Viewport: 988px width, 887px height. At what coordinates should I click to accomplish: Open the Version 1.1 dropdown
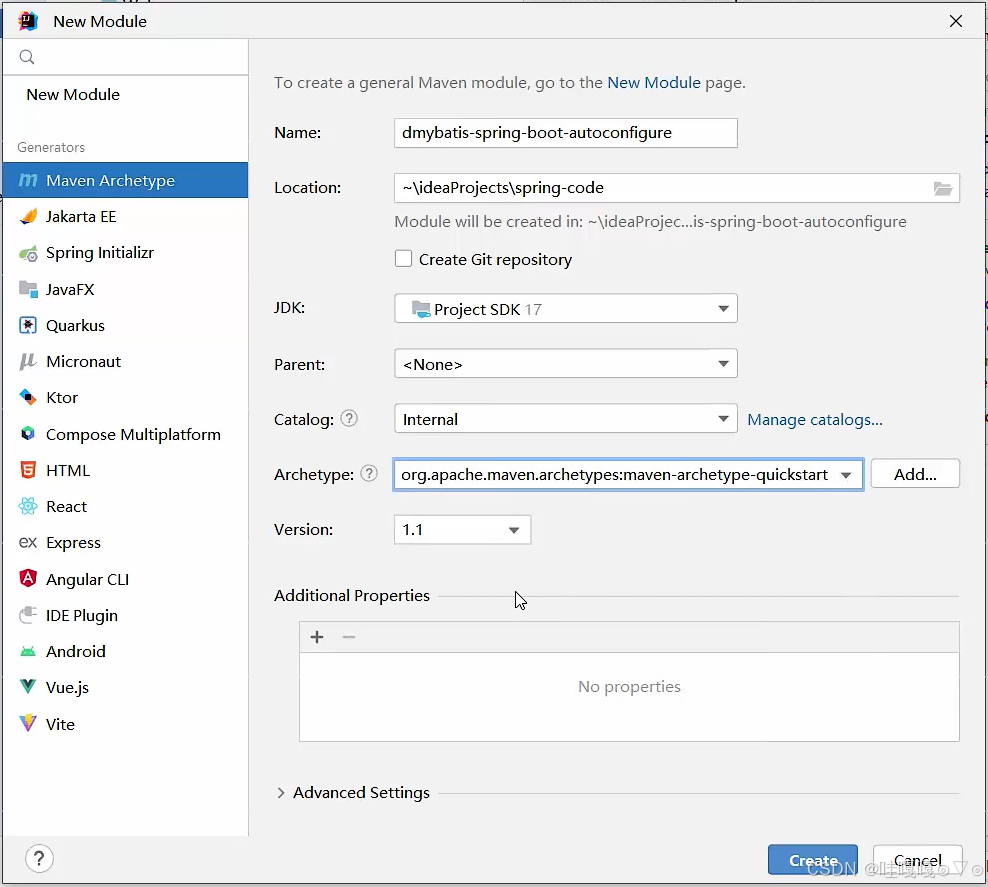coord(462,530)
